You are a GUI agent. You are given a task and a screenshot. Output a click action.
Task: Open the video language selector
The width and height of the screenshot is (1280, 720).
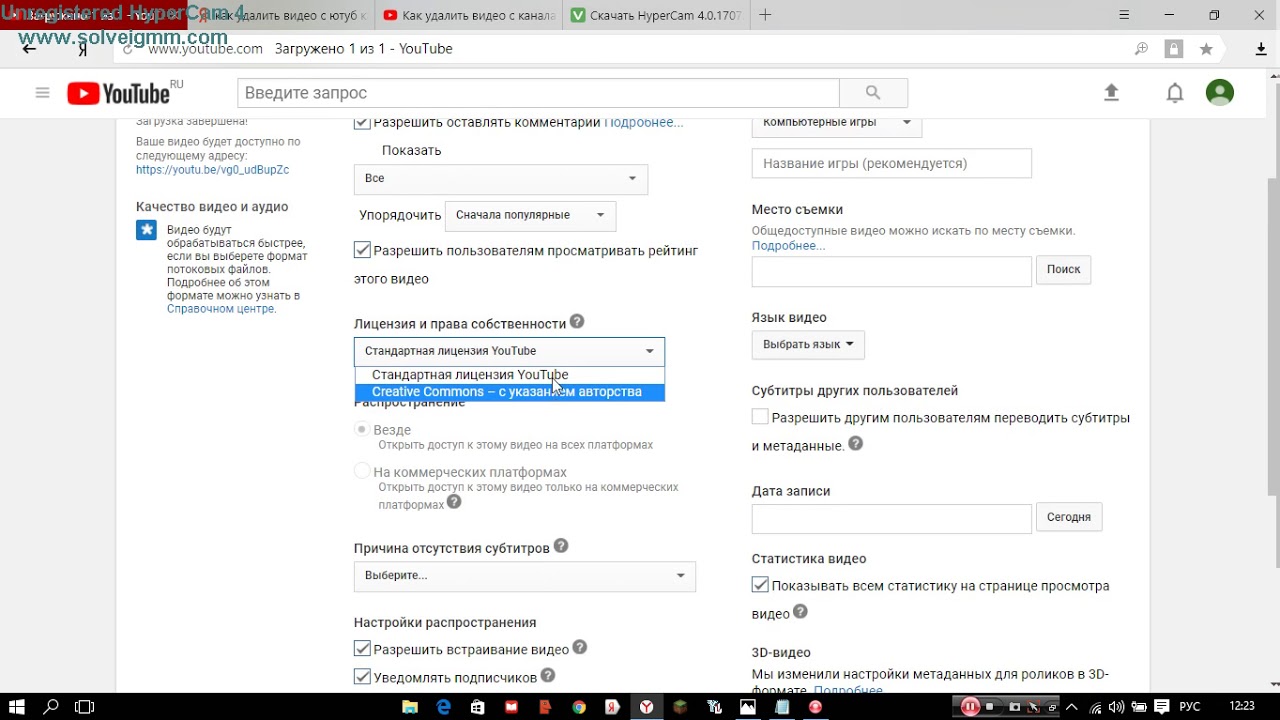(808, 344)
